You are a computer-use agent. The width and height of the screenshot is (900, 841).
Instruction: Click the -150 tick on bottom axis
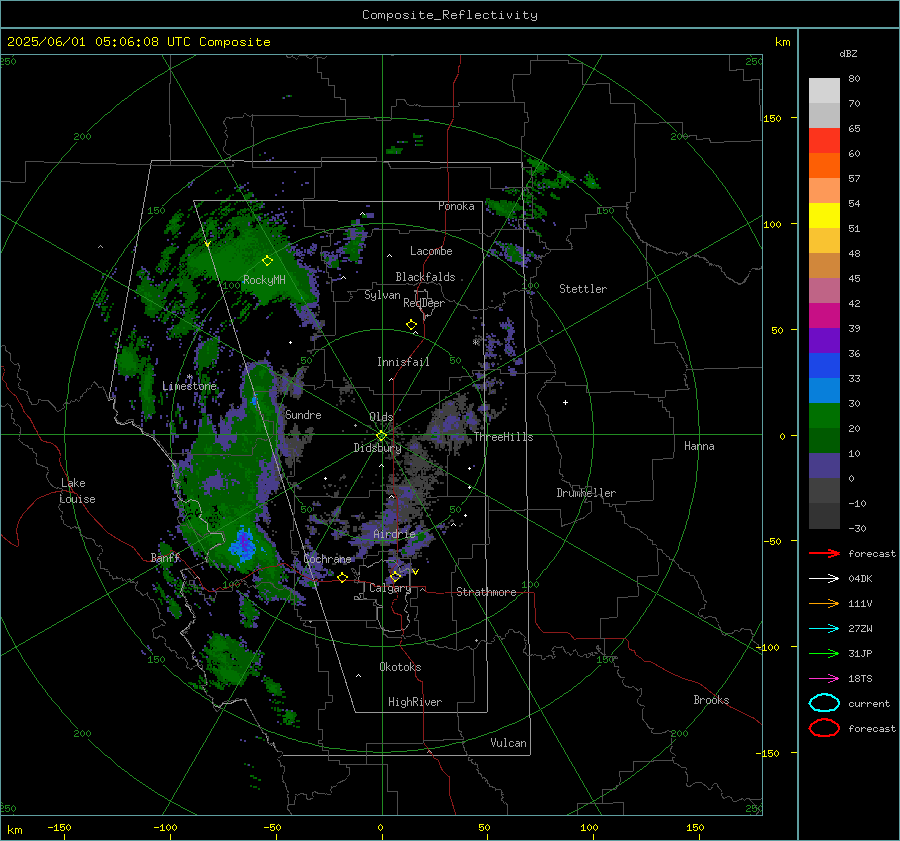point(59,827)
